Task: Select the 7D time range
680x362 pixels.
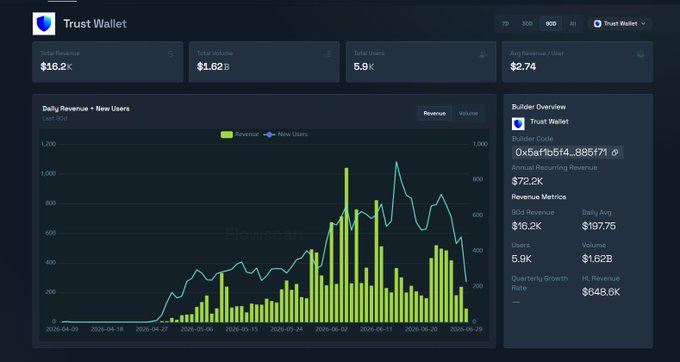Action: click(x=505, y=24)
